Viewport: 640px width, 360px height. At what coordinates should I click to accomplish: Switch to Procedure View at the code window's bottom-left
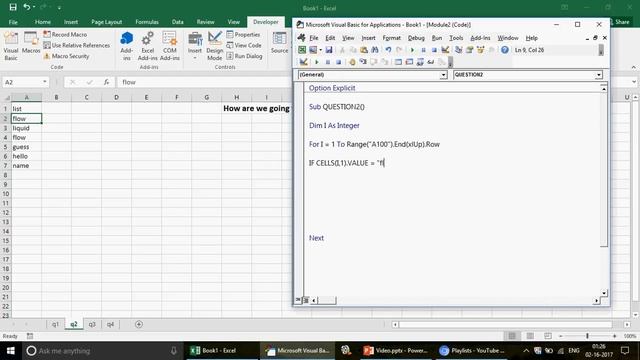[x=298, y=300]
